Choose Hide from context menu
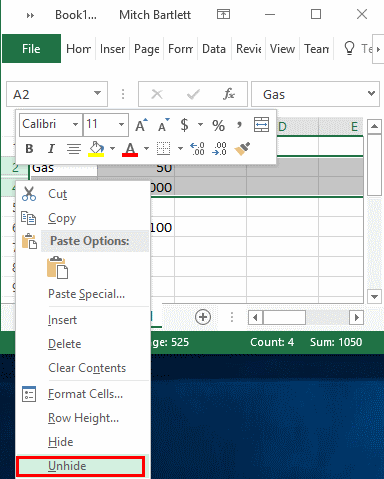Viewport: 384px width, 479px height. tap(83, 442)
